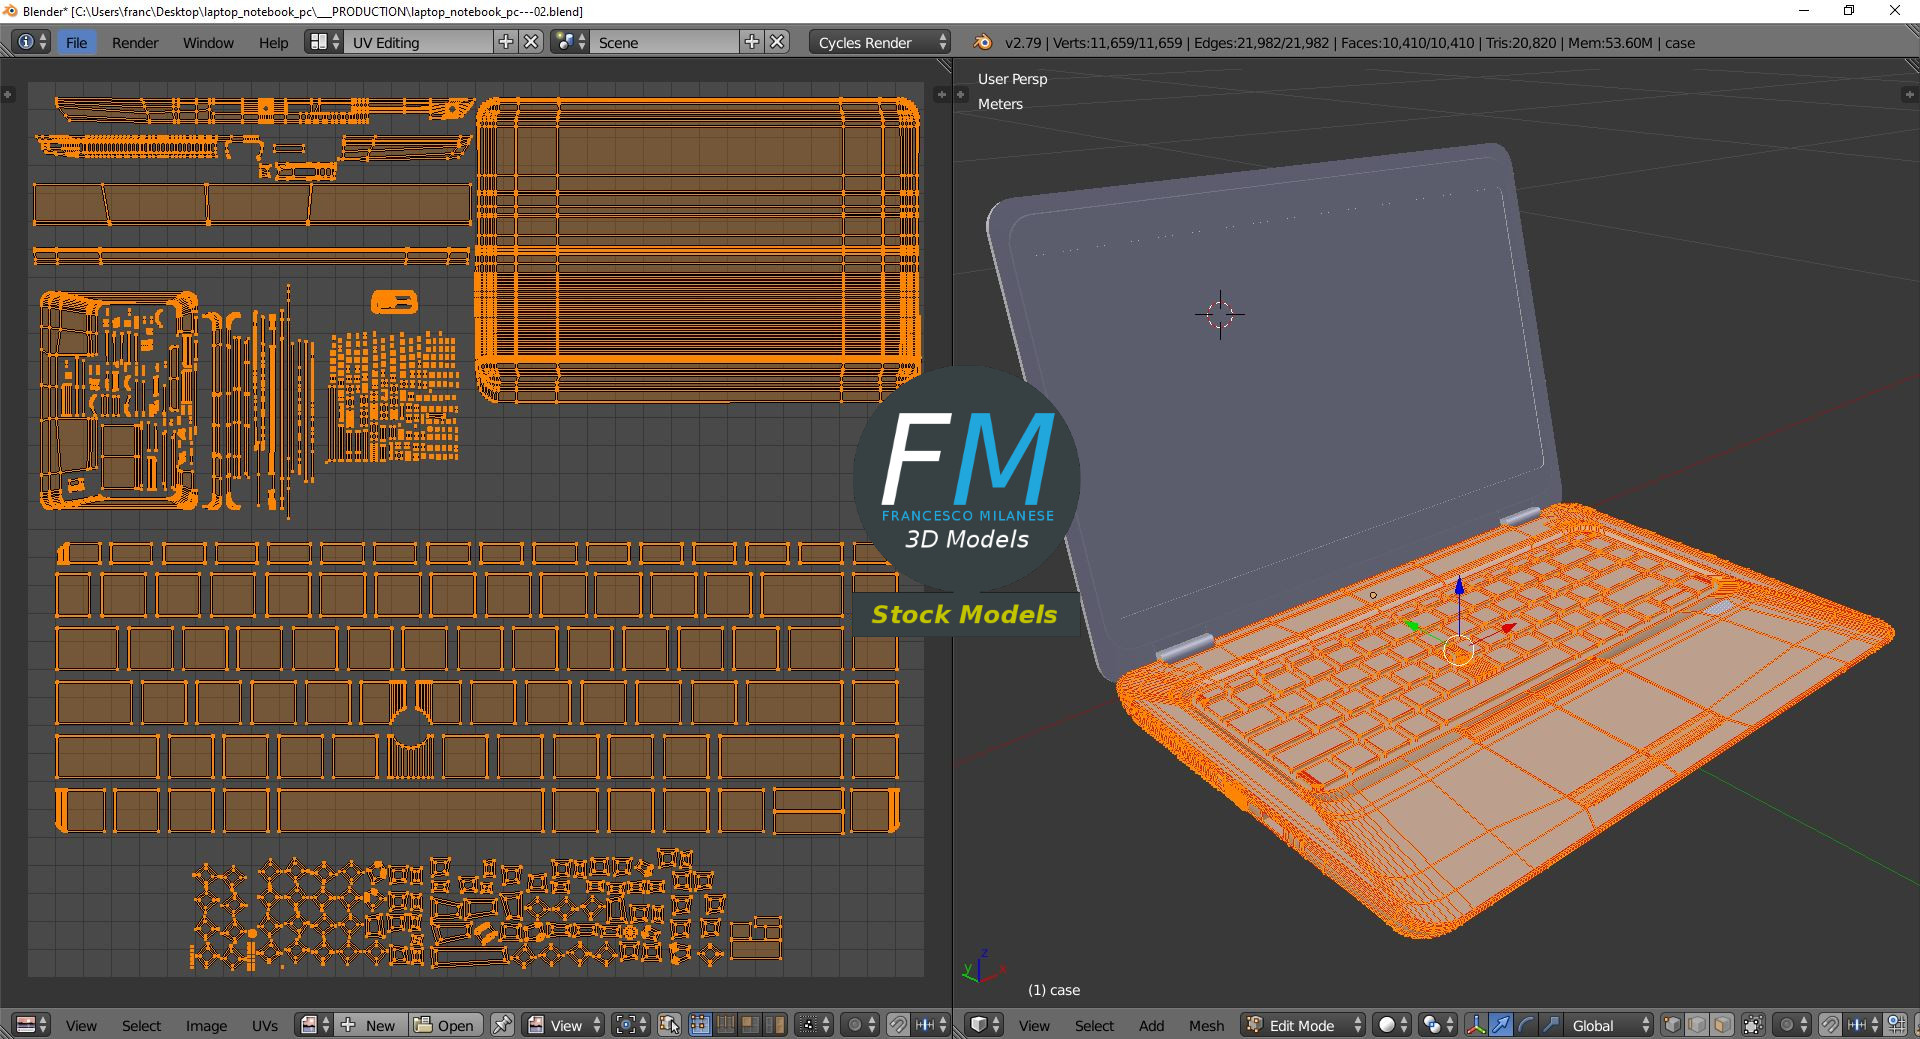Open the UV editor type selector
Screen dimensions: 1920x1039
32,1025
